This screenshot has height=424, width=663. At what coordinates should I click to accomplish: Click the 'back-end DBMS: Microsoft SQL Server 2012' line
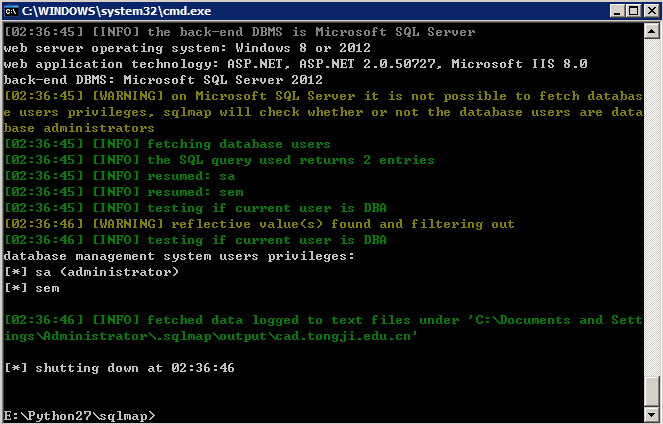pyautogui.click(x=163, y=80)
